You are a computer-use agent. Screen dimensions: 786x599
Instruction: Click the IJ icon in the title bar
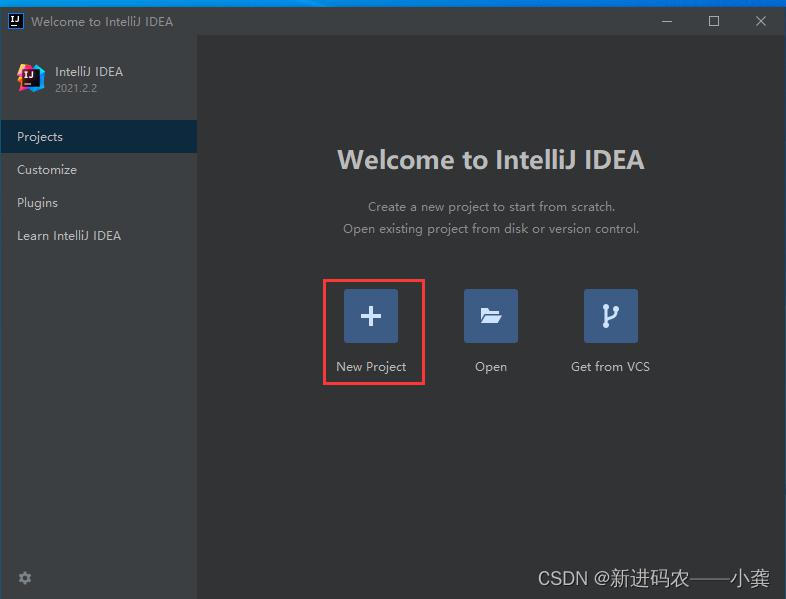(x=16, y=21)
